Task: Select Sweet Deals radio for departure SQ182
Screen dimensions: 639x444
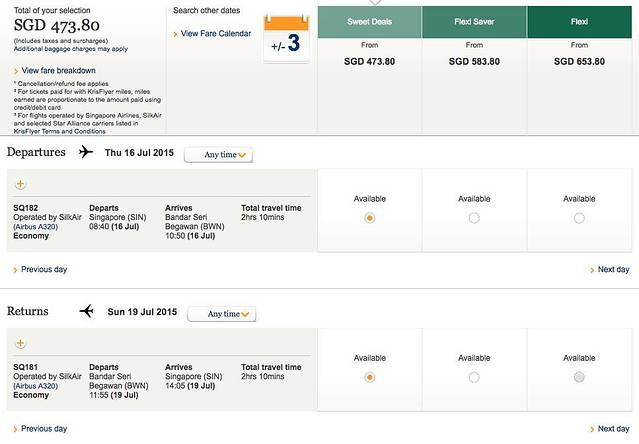Action: 369,218
